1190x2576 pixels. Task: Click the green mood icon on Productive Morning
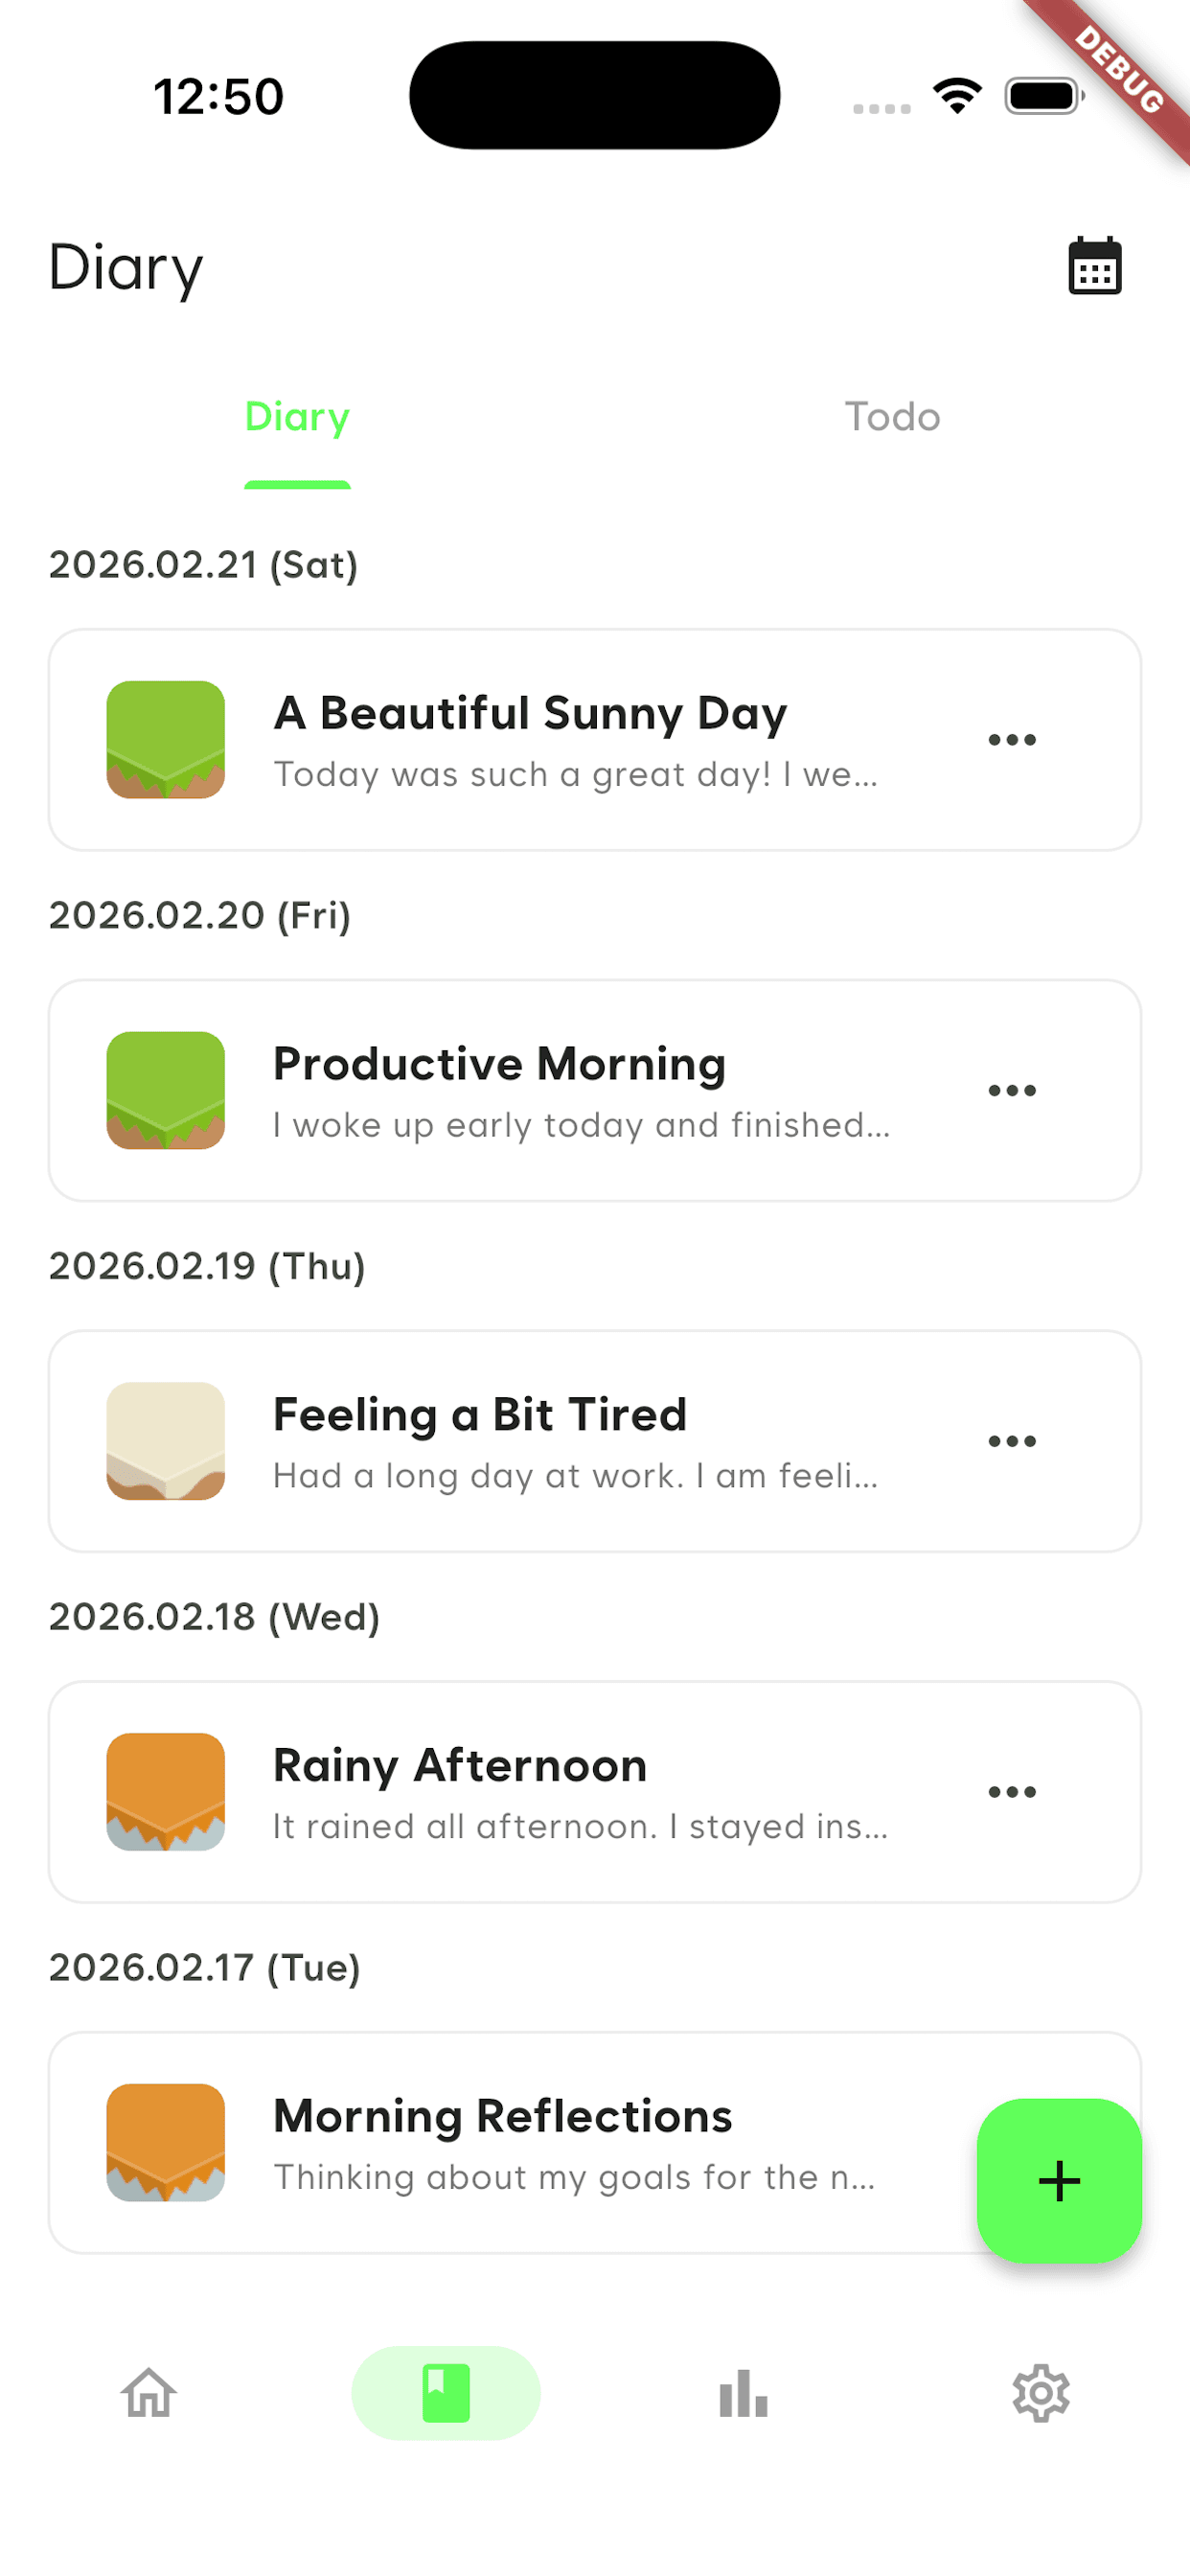point(166,1091)
